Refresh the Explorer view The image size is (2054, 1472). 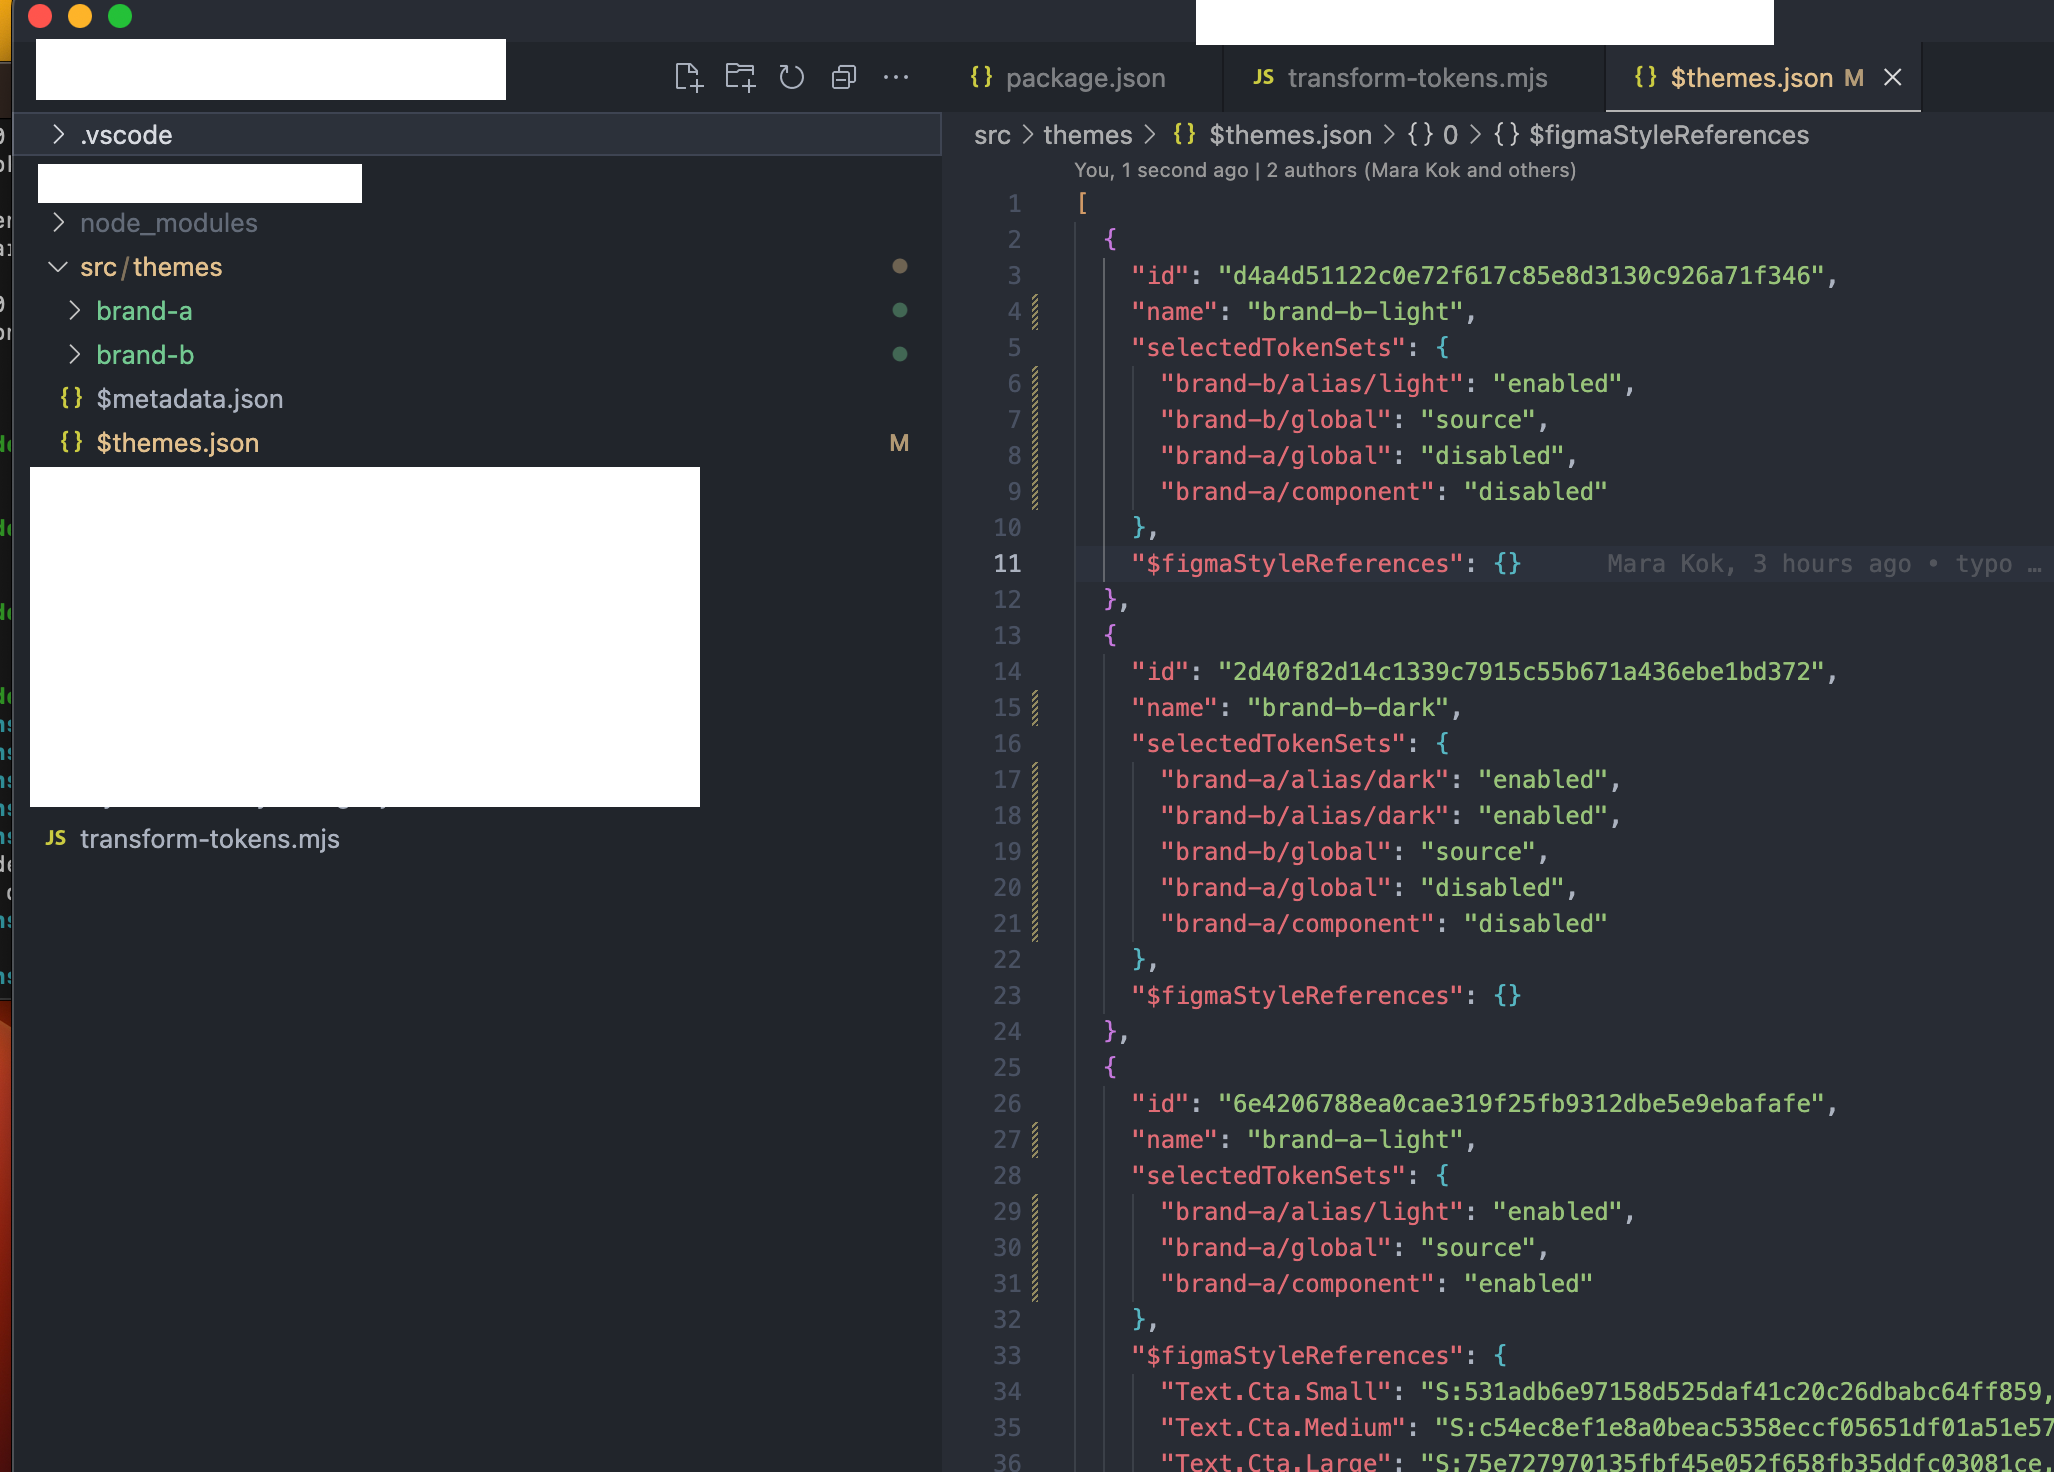[x=791, y=77]
